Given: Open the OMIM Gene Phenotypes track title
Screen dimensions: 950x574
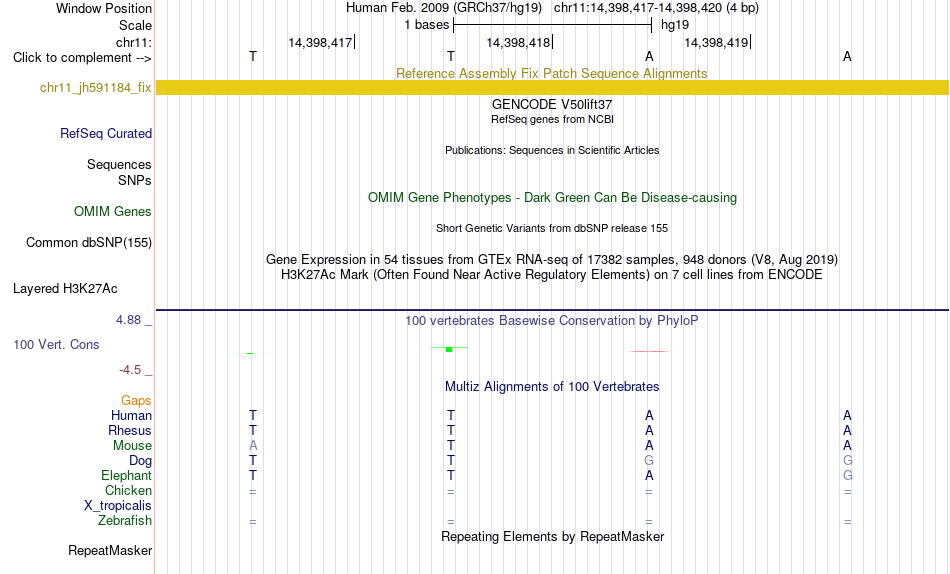Looking at the screenshot, I should pos(552,198).
